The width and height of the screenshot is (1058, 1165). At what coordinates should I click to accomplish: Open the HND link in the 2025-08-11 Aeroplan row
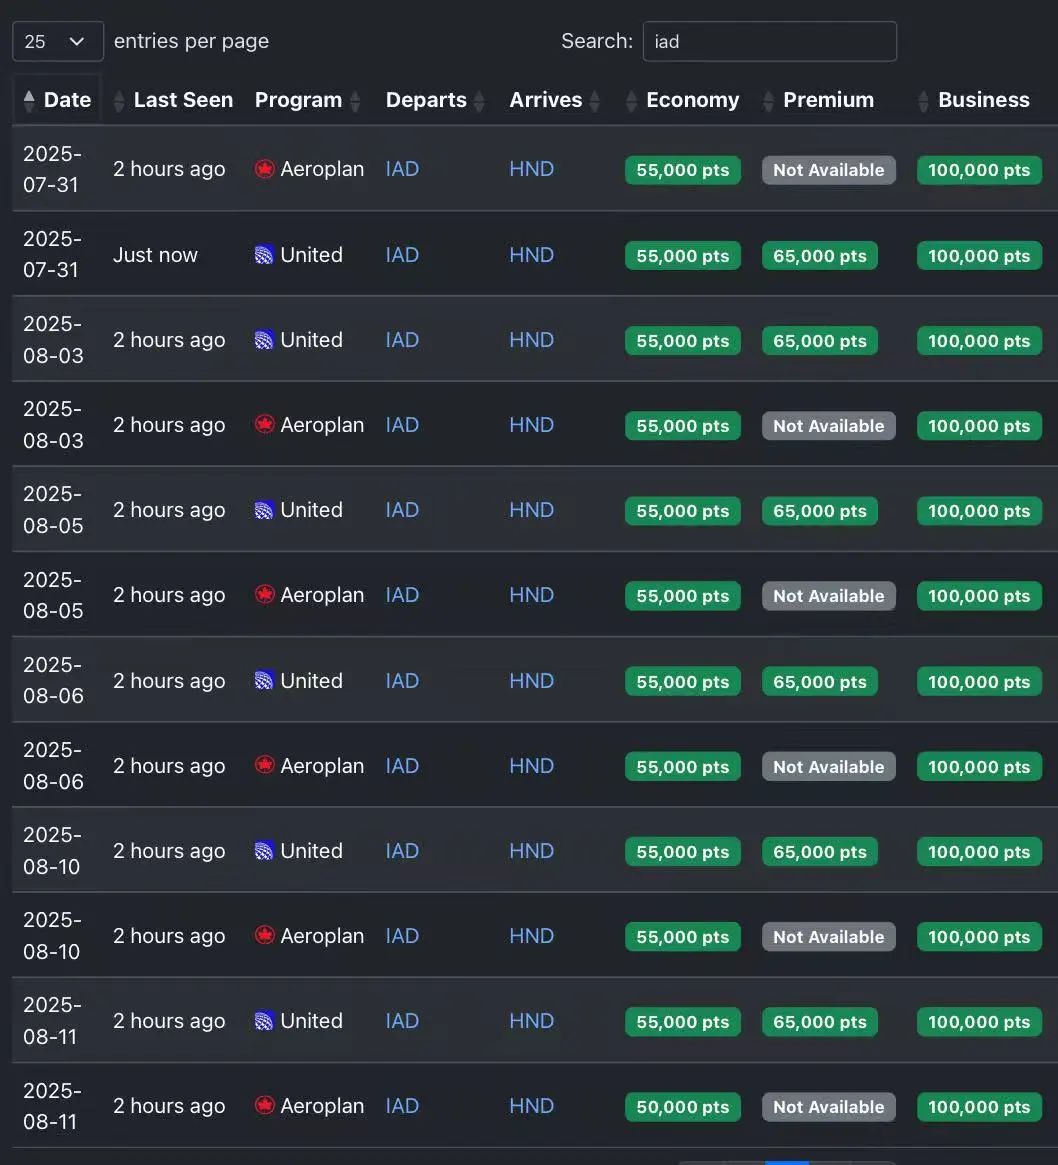tap(531, 1106)
